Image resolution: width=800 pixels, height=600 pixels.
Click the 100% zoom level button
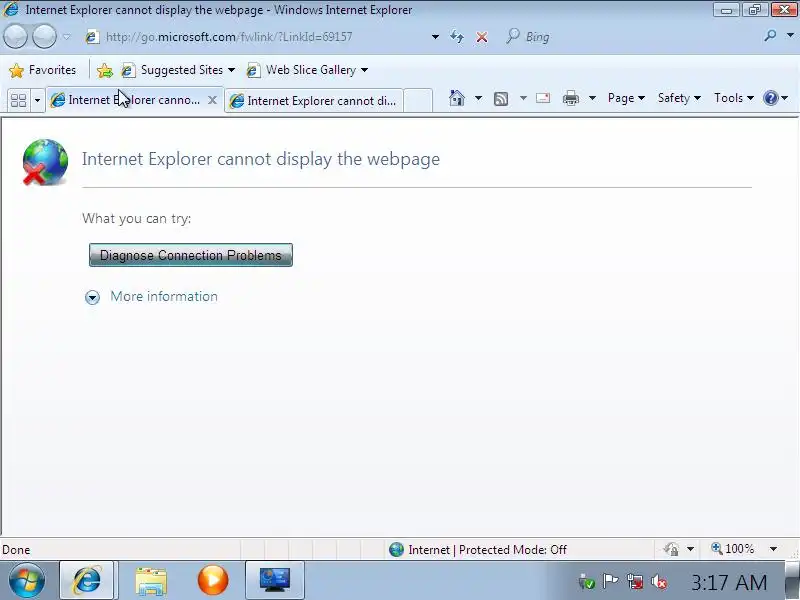[x=733, y=549]
